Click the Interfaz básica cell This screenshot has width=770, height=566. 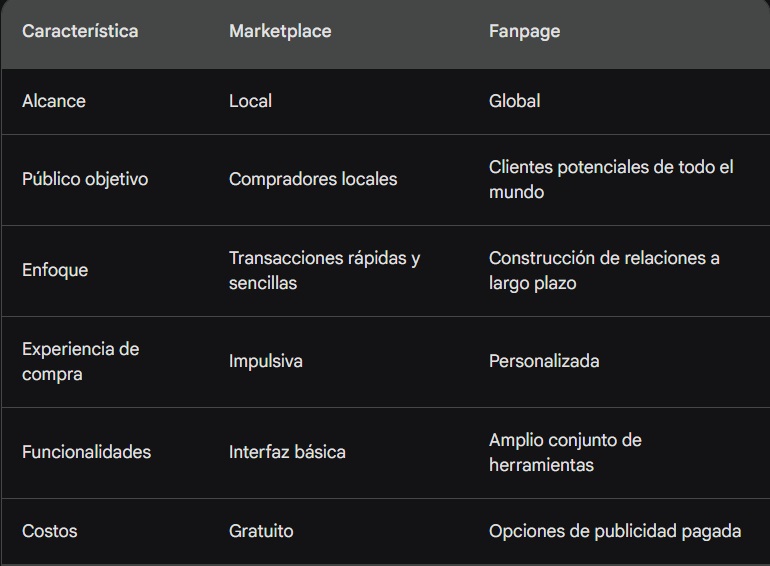click(287, 452)
